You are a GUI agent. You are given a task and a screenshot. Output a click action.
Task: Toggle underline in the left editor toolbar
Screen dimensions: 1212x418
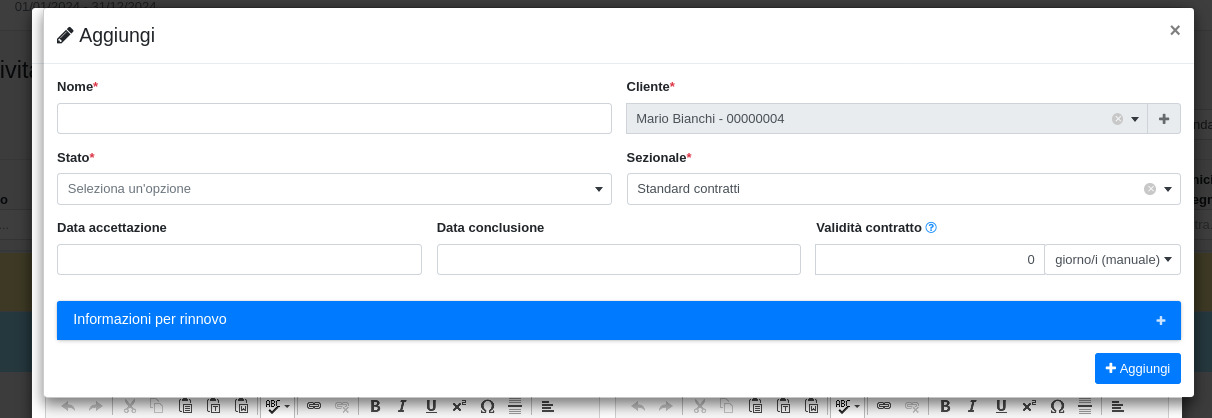click(431, 406)
